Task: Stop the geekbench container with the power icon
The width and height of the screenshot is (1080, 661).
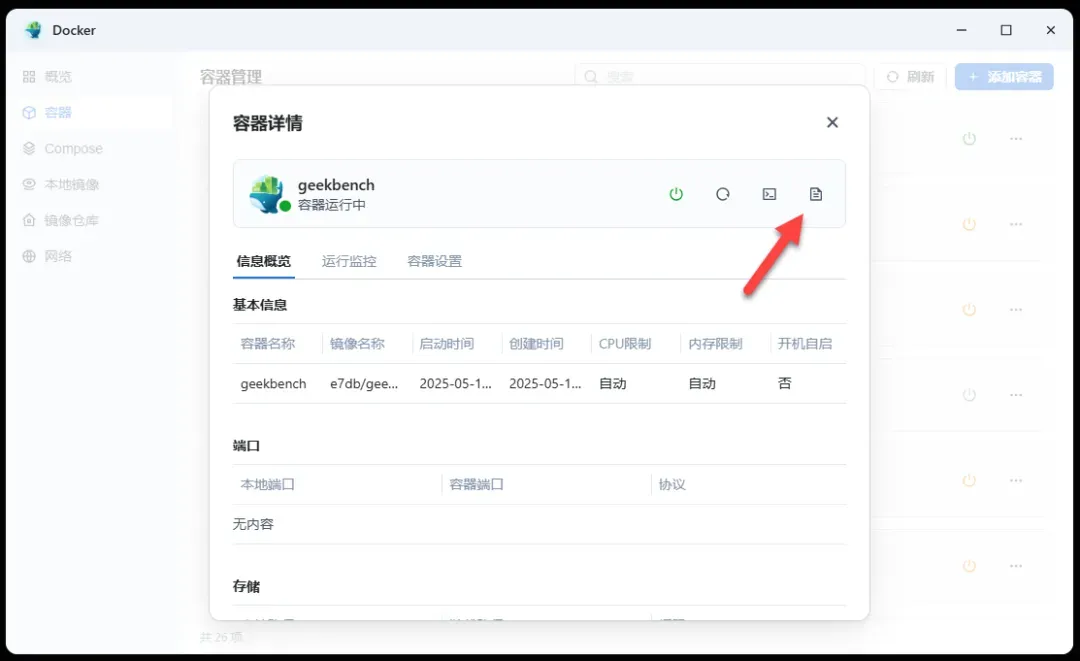Action: pyautogui.click(x=676, y=194)
